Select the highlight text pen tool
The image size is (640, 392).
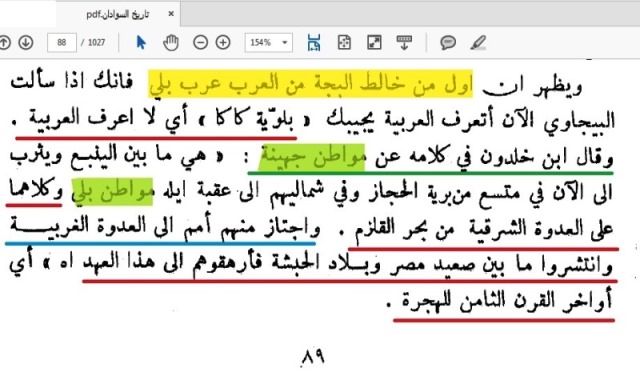(x=478, y=42)
